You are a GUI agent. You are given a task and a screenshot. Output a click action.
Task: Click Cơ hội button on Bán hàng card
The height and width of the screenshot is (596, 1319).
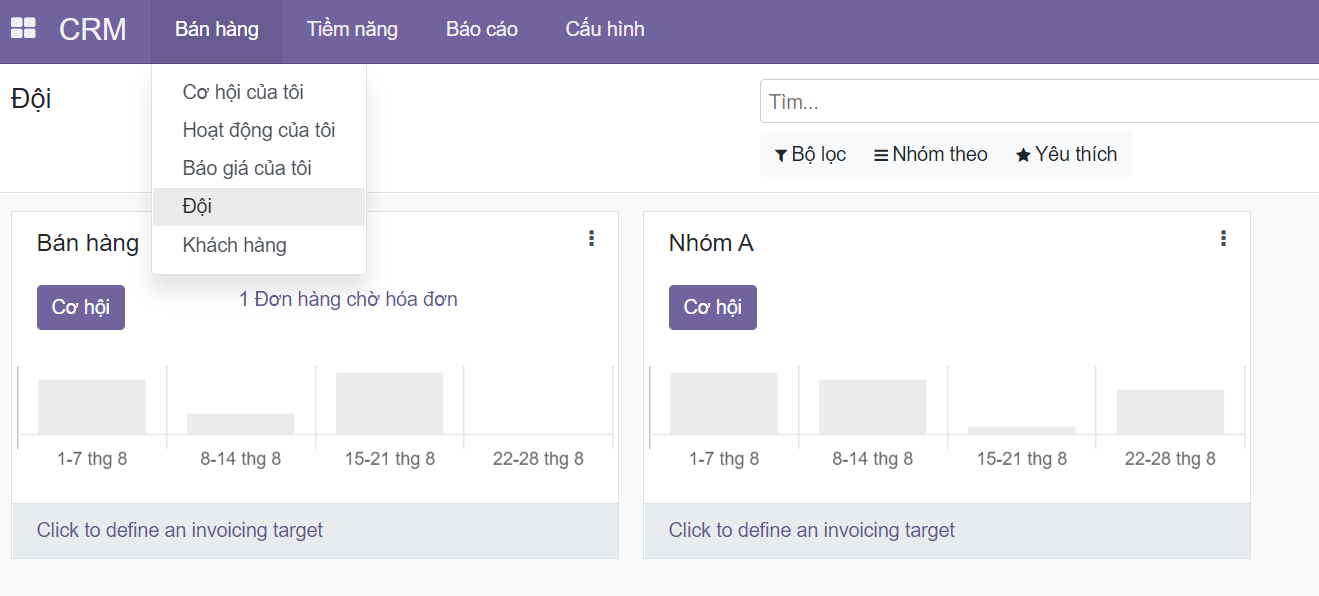pos(81,307)
